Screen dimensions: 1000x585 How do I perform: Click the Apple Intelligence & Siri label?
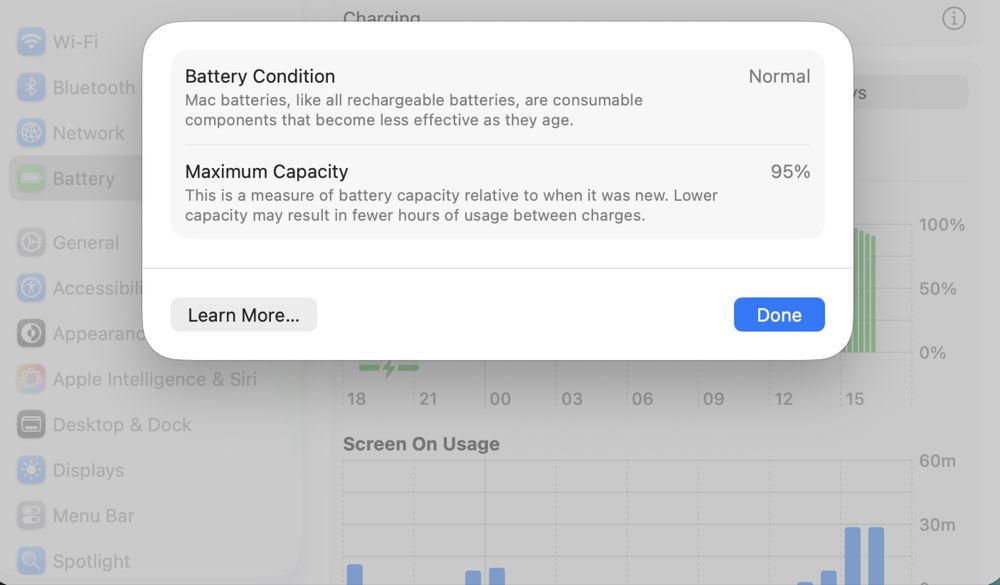pyautogui.click(x=155, y=380)
